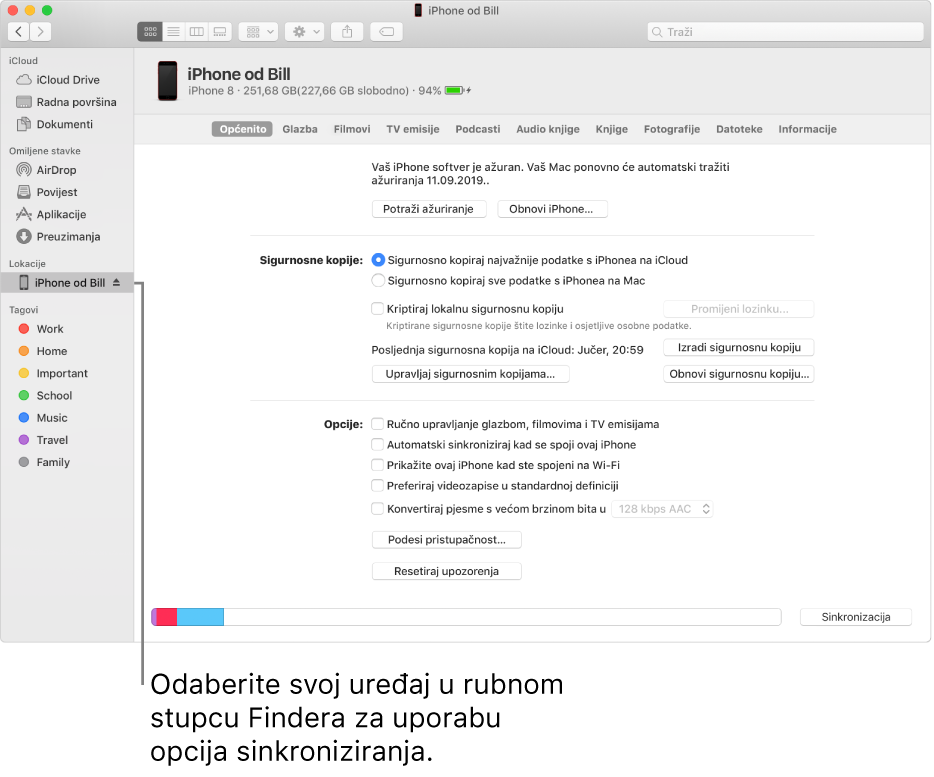Switch to the Podcasti tab
The height and width of the screenshot is (777, 934).
(478, 129)
